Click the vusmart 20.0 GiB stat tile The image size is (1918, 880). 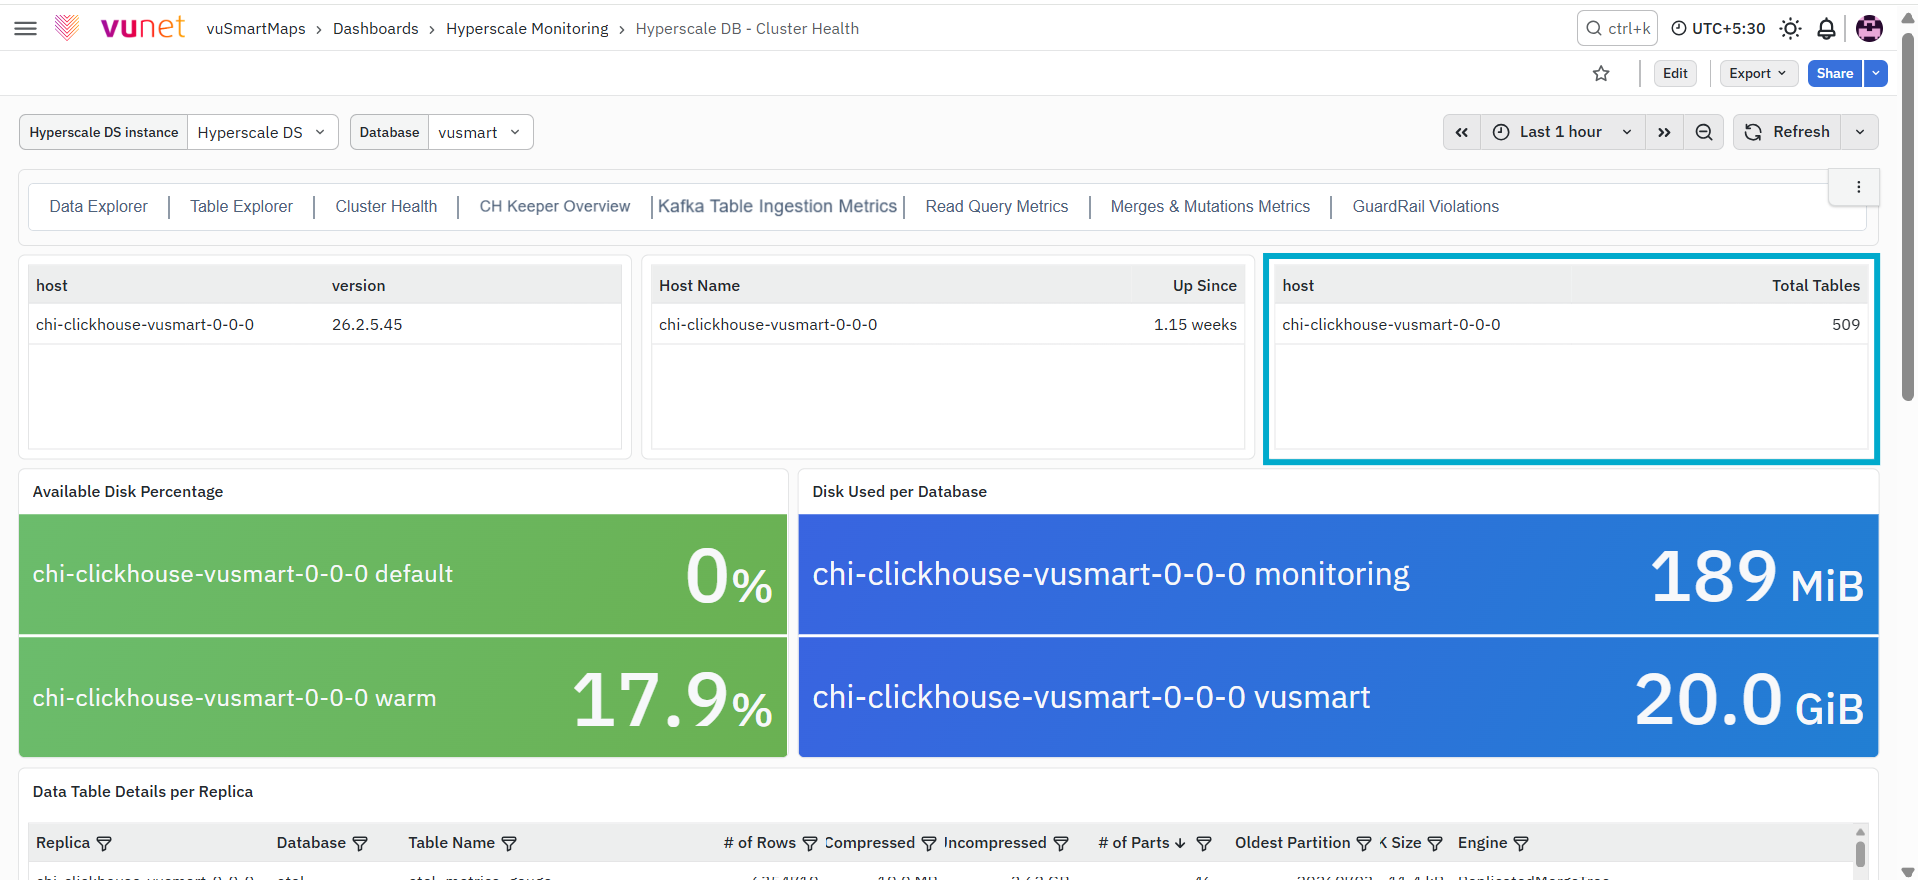tap(1338, 697)
